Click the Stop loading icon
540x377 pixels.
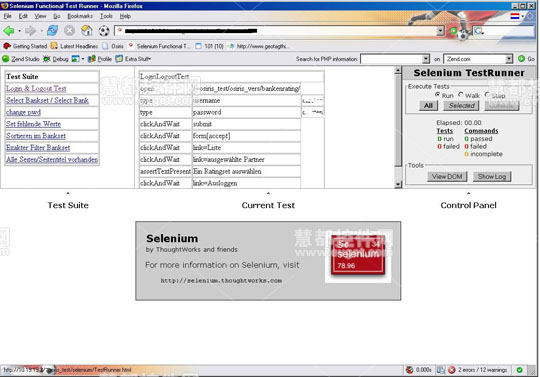pyautogui.click(x=70, y=31)
